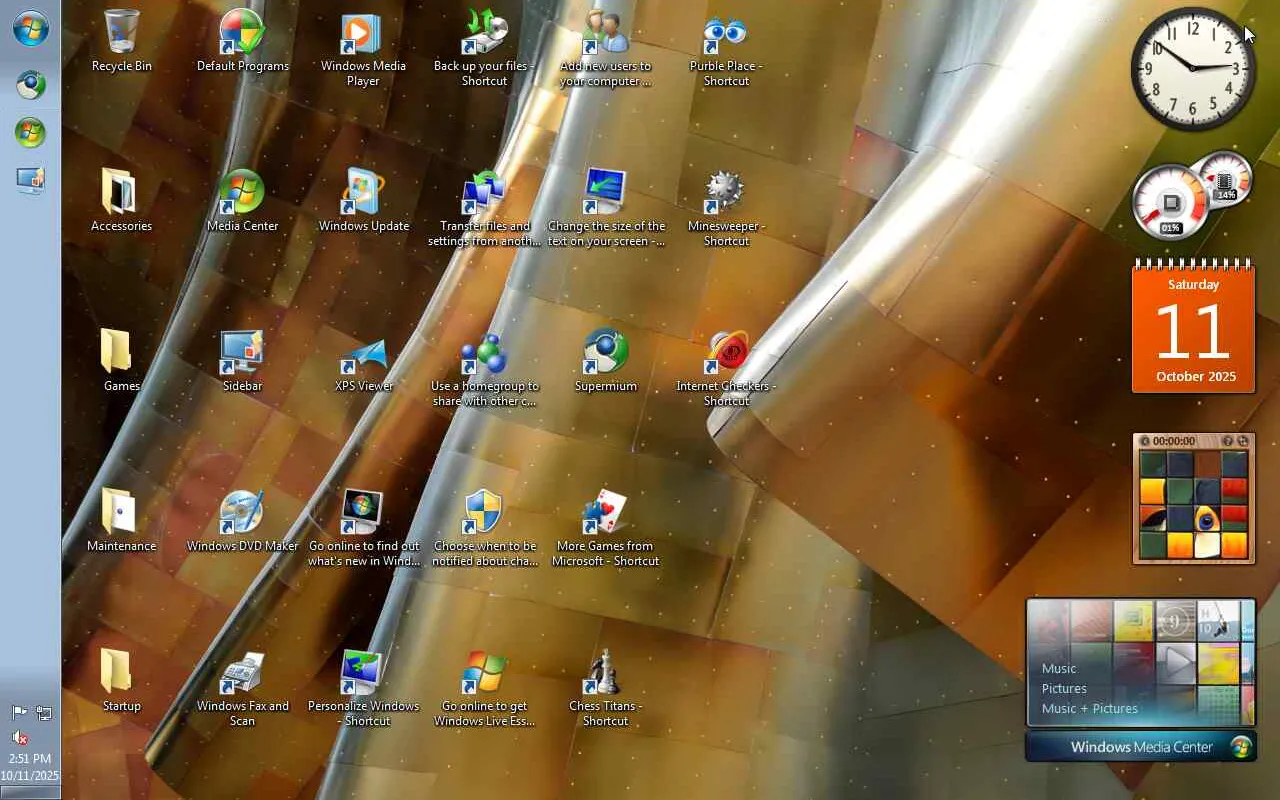Open the Start menu orb
This screenshot has height=800, width=1280.
point(30,28)
